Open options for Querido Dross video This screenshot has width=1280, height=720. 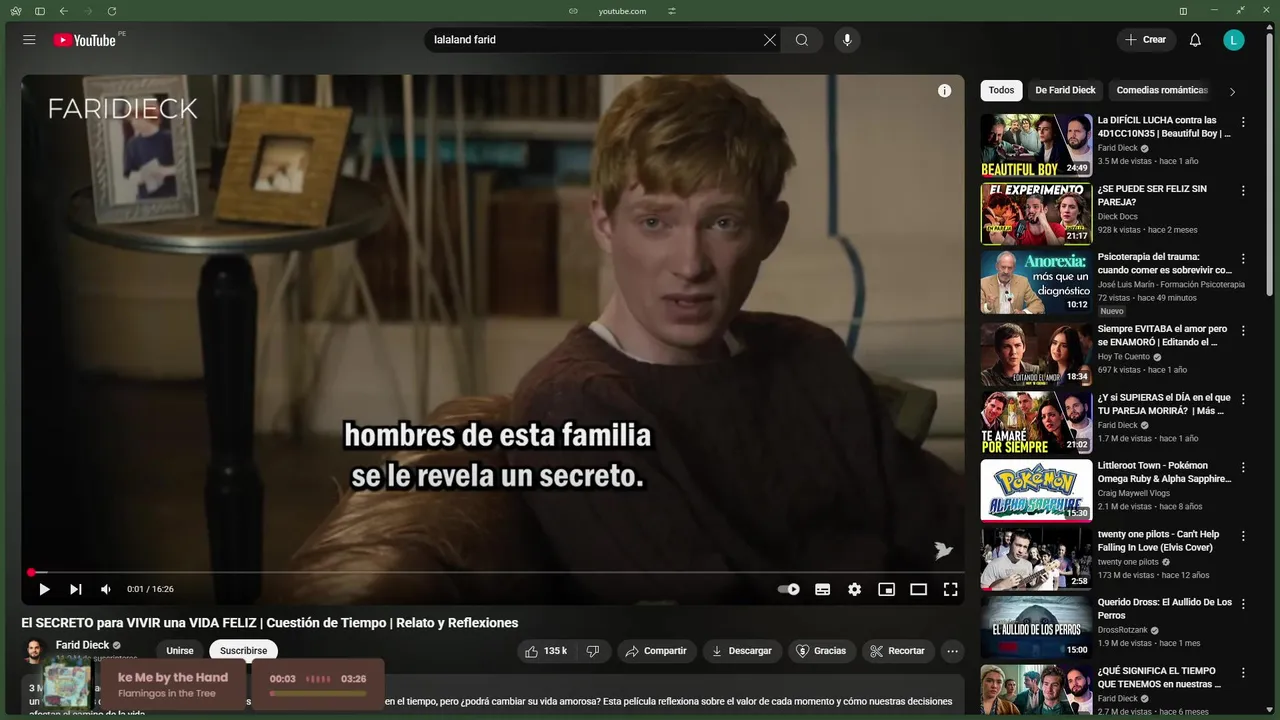point(1243,604)
